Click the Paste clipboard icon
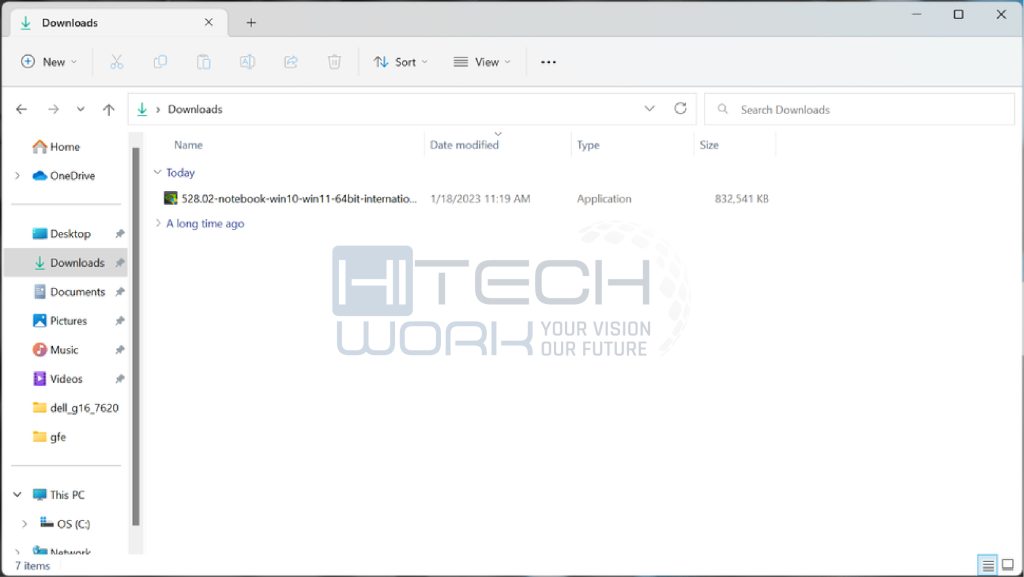Image resolution: width=1024 pixels, height=577 pixels. [x=204, y=62]
